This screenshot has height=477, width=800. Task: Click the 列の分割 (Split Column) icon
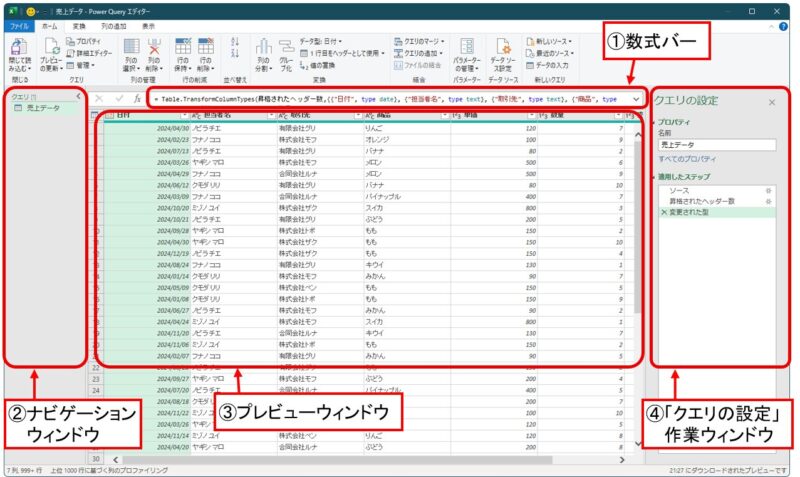pos(263,47)
